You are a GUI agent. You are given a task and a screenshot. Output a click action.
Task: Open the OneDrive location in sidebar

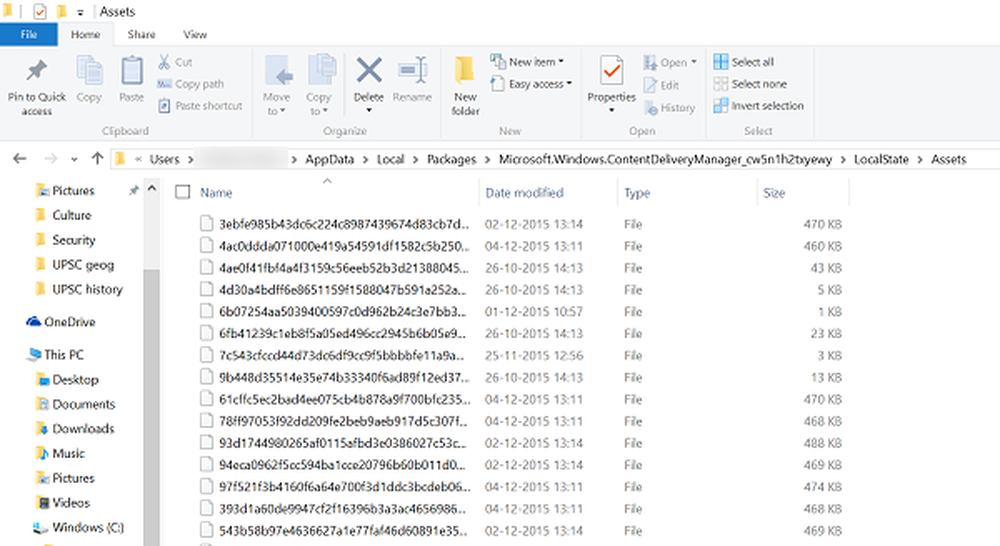coord(68,322)
